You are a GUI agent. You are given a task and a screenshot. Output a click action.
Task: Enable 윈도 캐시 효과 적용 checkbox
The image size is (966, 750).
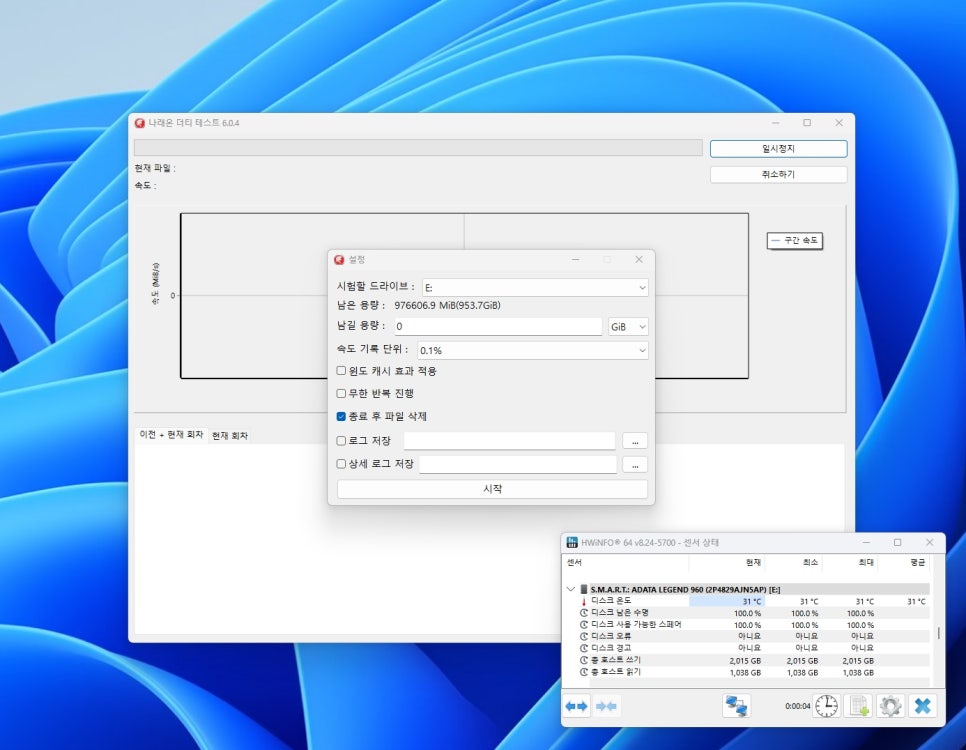[342, 371]
